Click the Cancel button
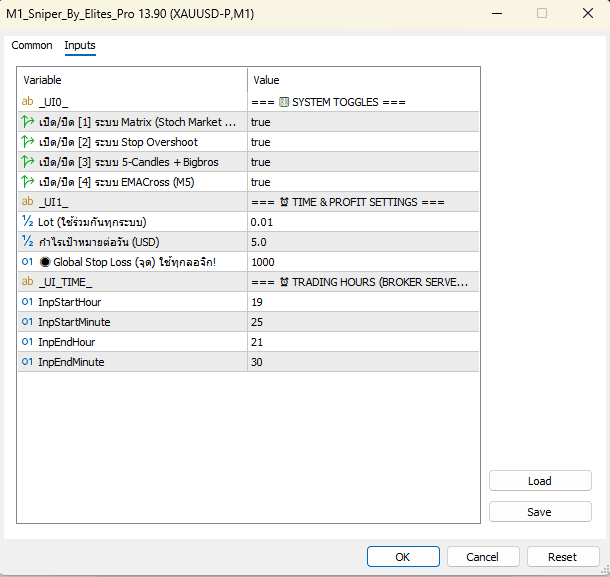610x577 pixels. click(x=483, y=557)
